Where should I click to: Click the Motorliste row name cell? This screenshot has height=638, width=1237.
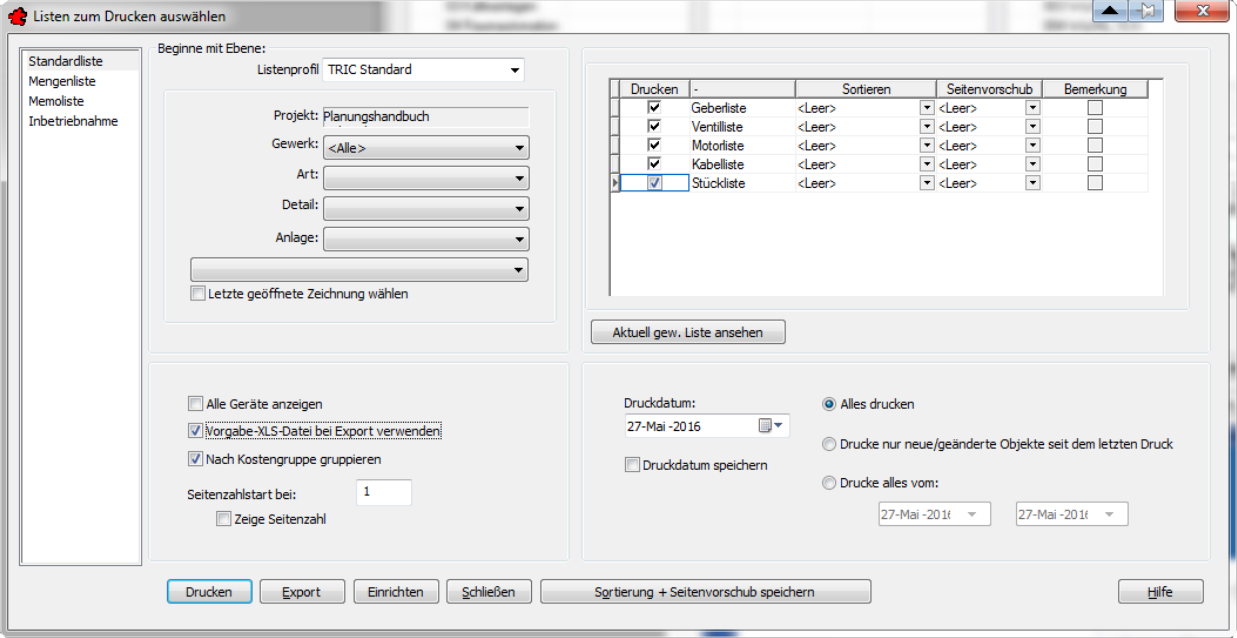(742, 146)
